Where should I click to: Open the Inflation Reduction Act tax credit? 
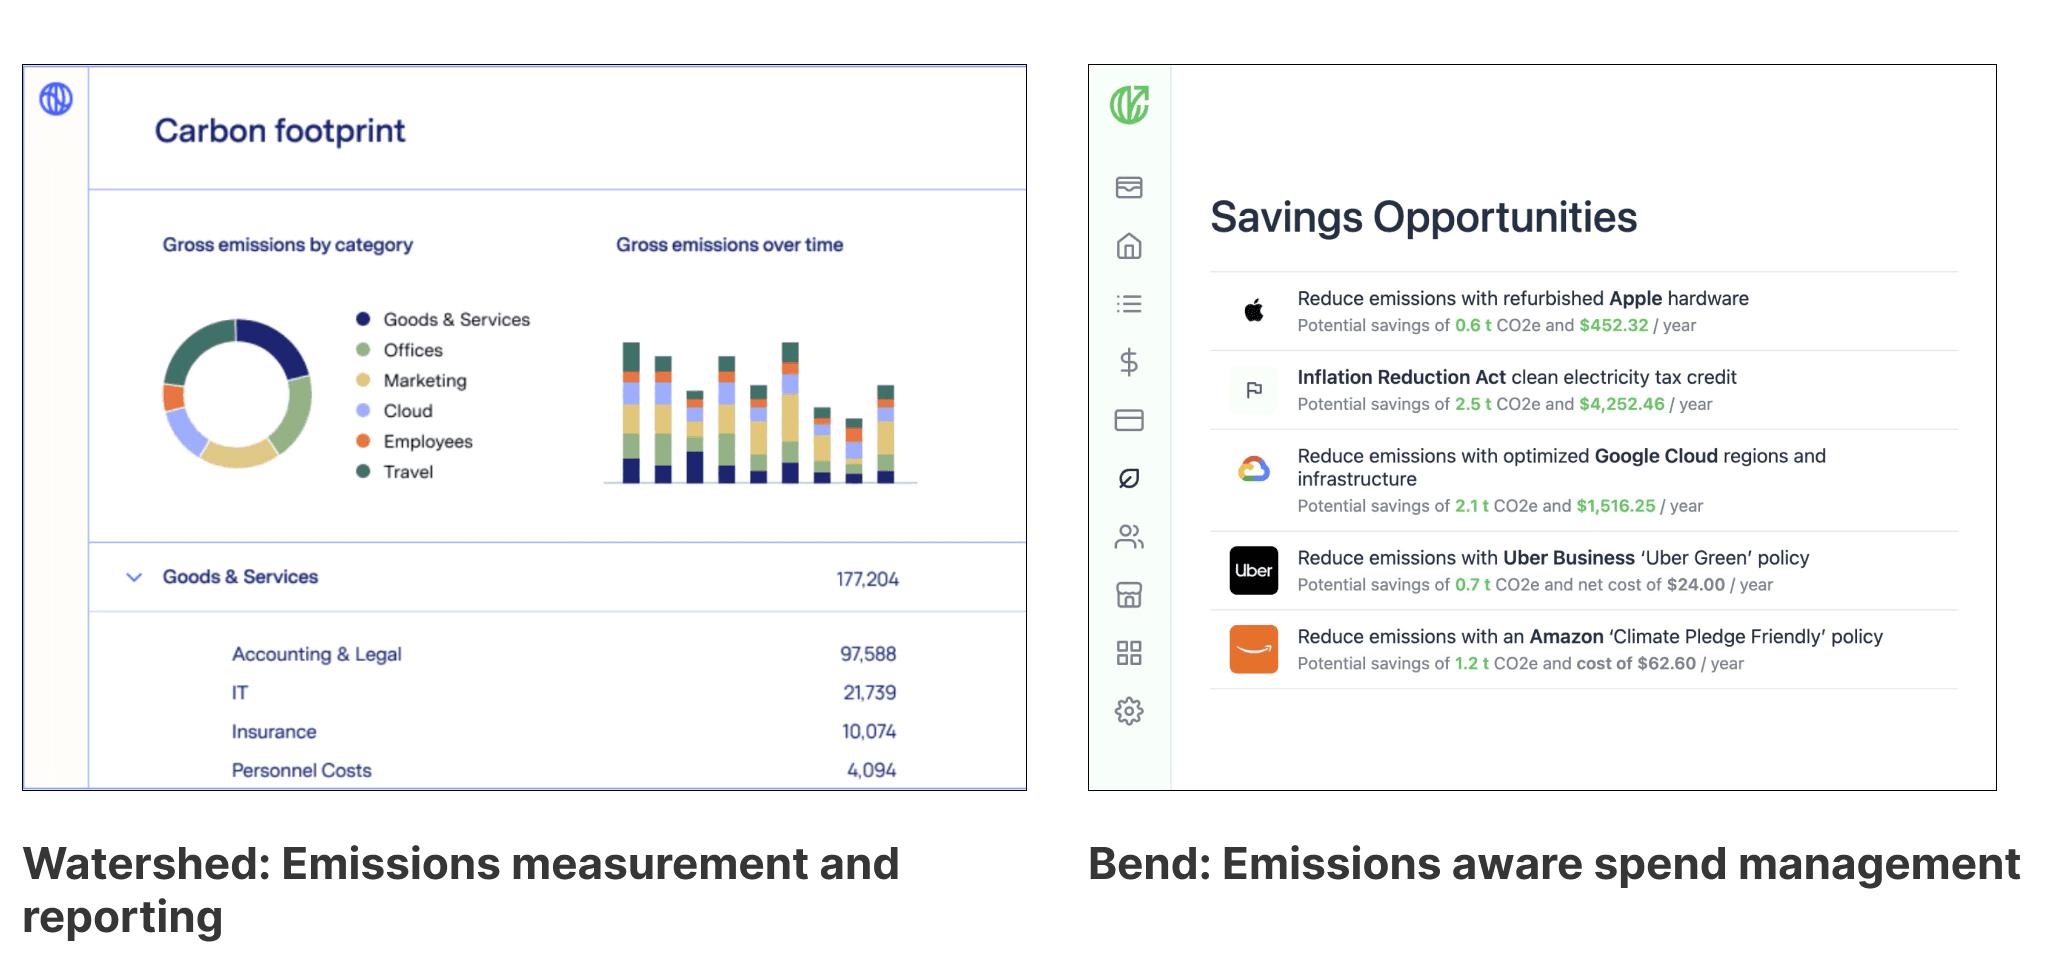[x=1516, y=377]
